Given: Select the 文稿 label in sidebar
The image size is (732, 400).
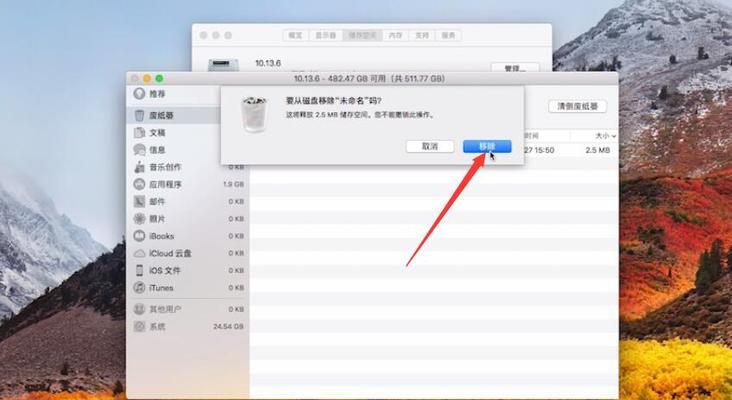Looking at the screenshot, I should 157,133.
